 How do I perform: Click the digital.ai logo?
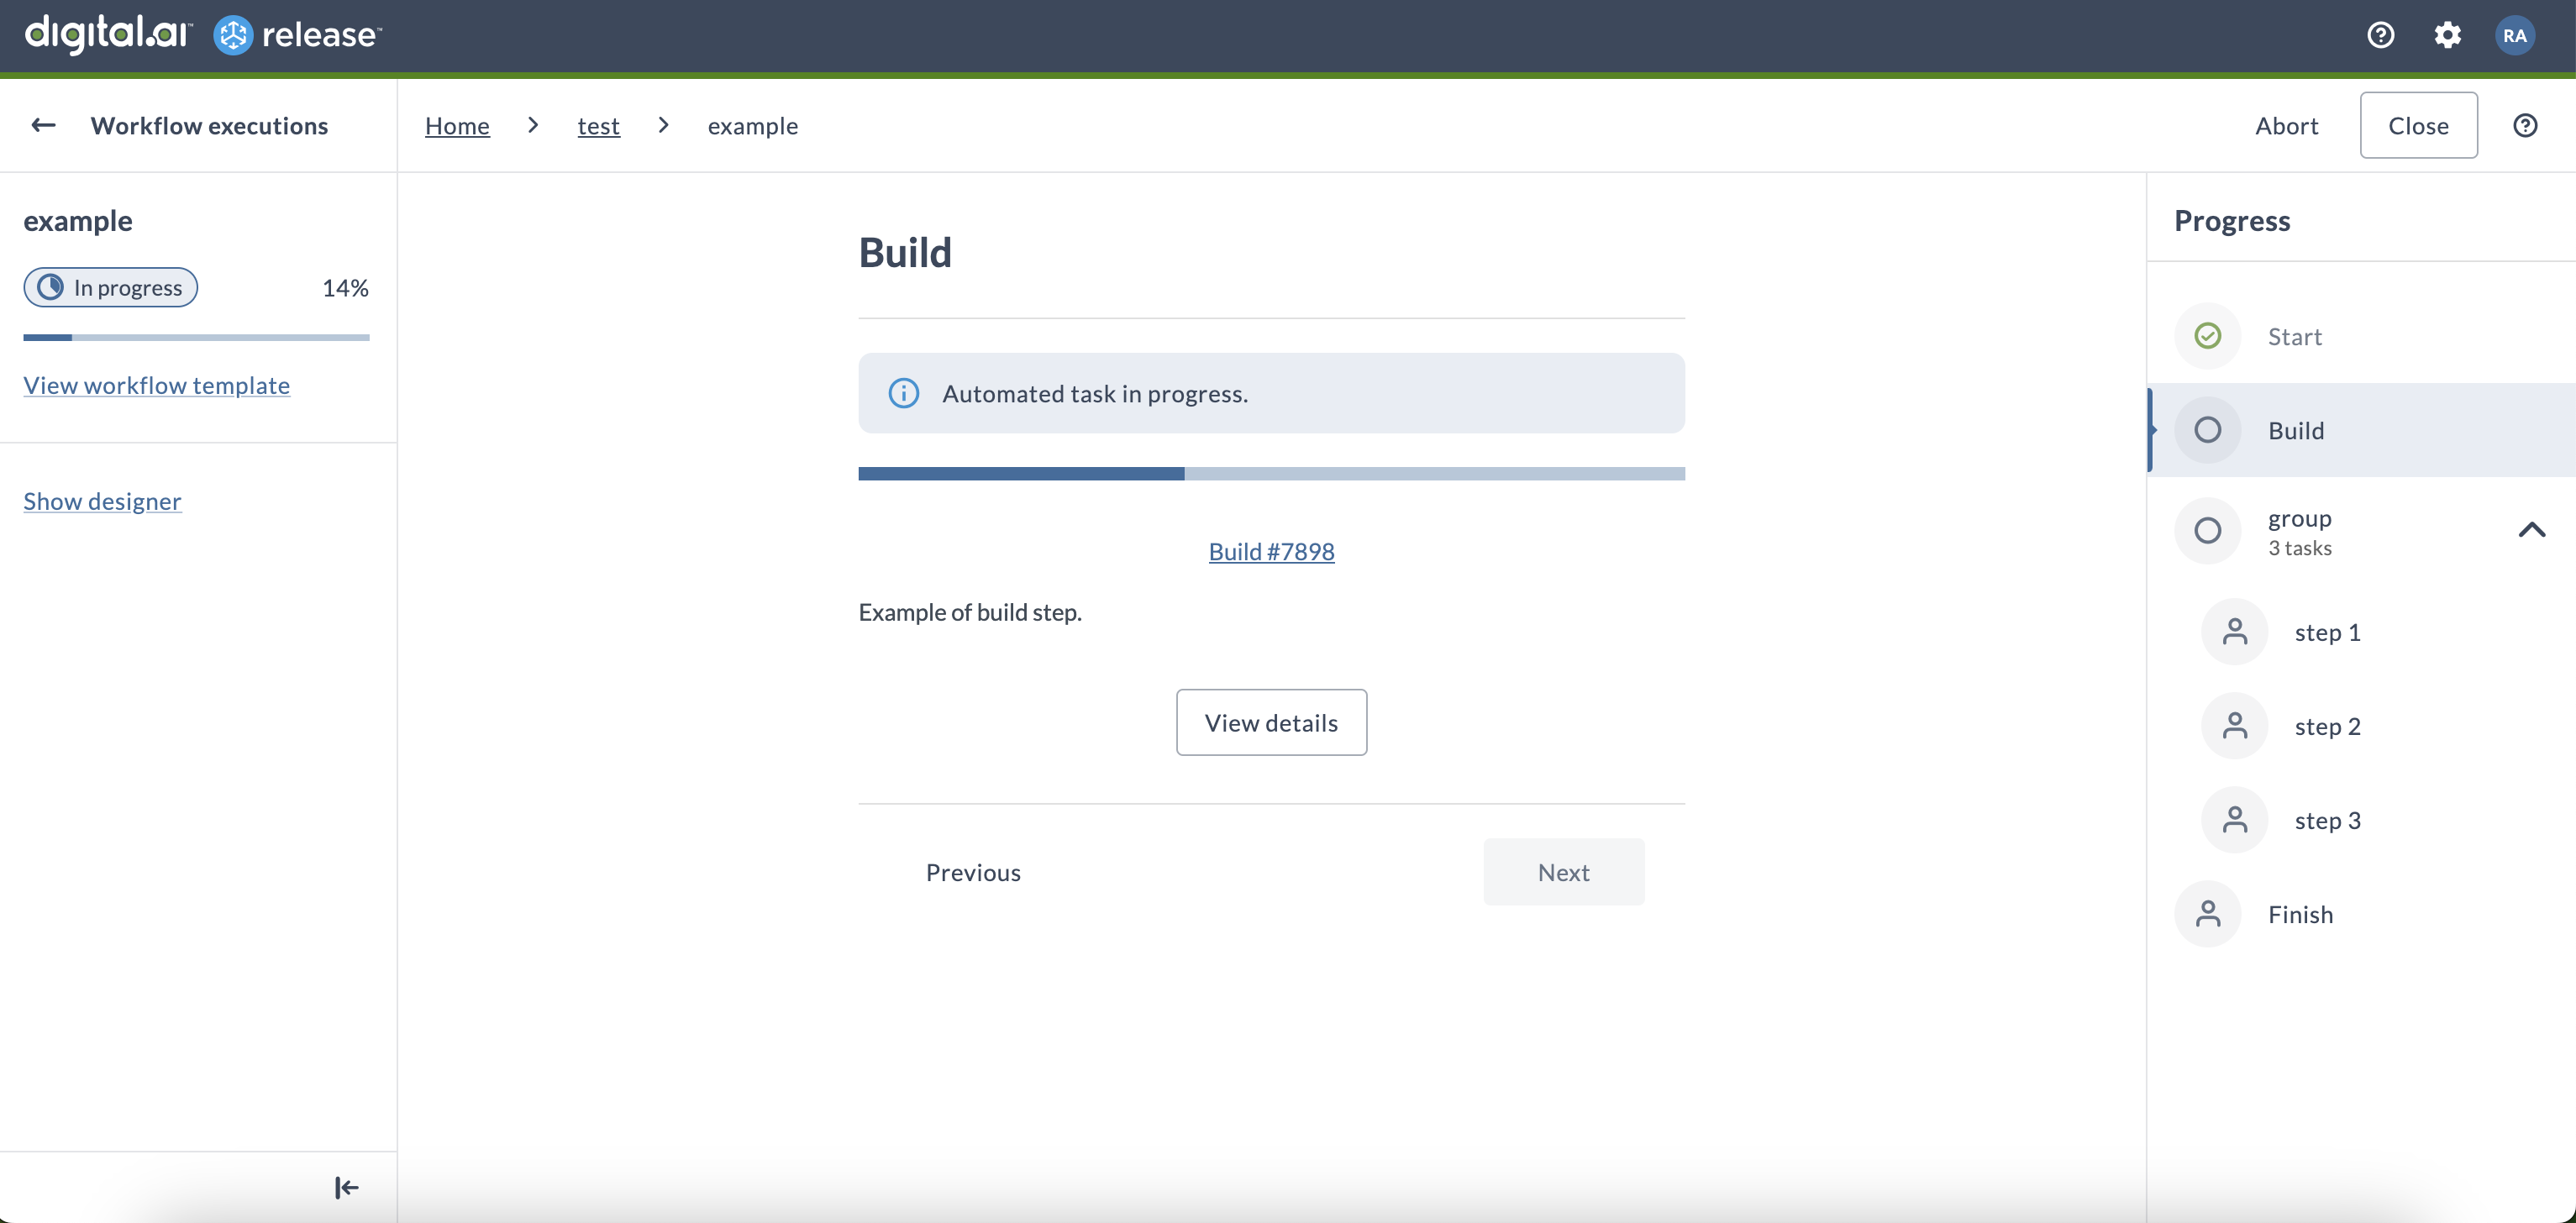click(x=108, y=34)
